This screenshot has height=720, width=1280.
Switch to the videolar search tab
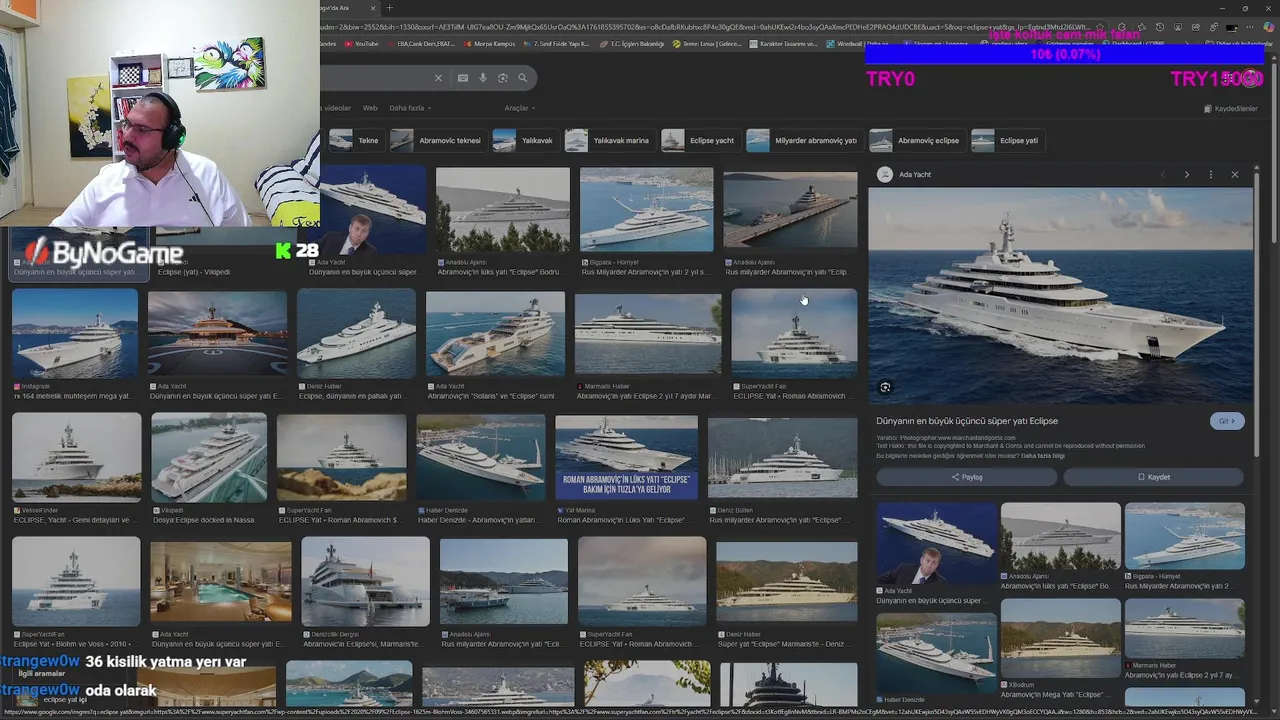(337, 108)
